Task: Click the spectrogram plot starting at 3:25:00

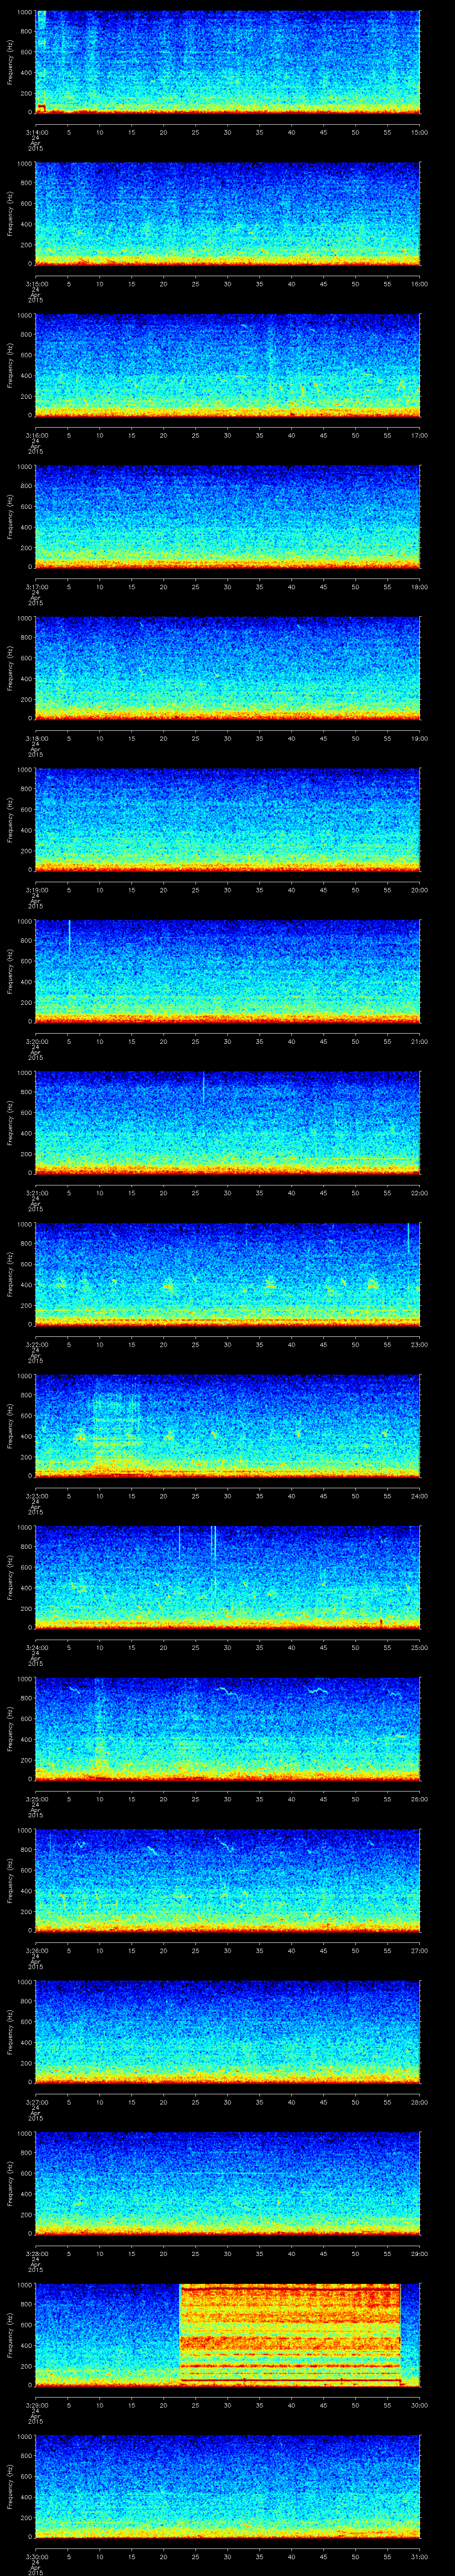Action: coord(228,1728)
